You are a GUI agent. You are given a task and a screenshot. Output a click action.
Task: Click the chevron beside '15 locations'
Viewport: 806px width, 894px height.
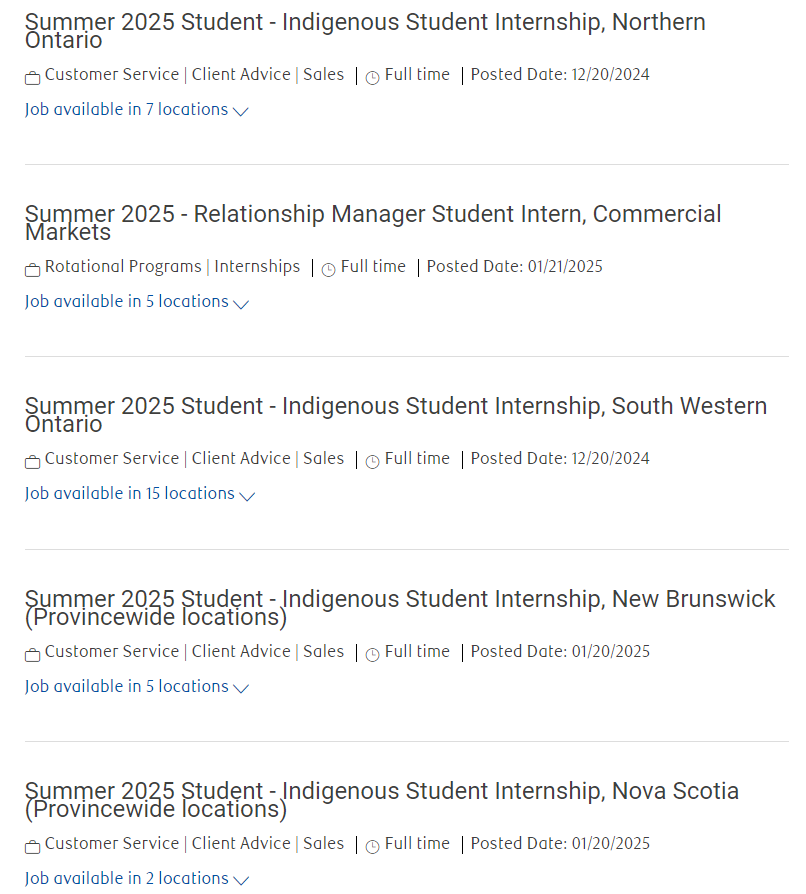(x=247, y=496)
